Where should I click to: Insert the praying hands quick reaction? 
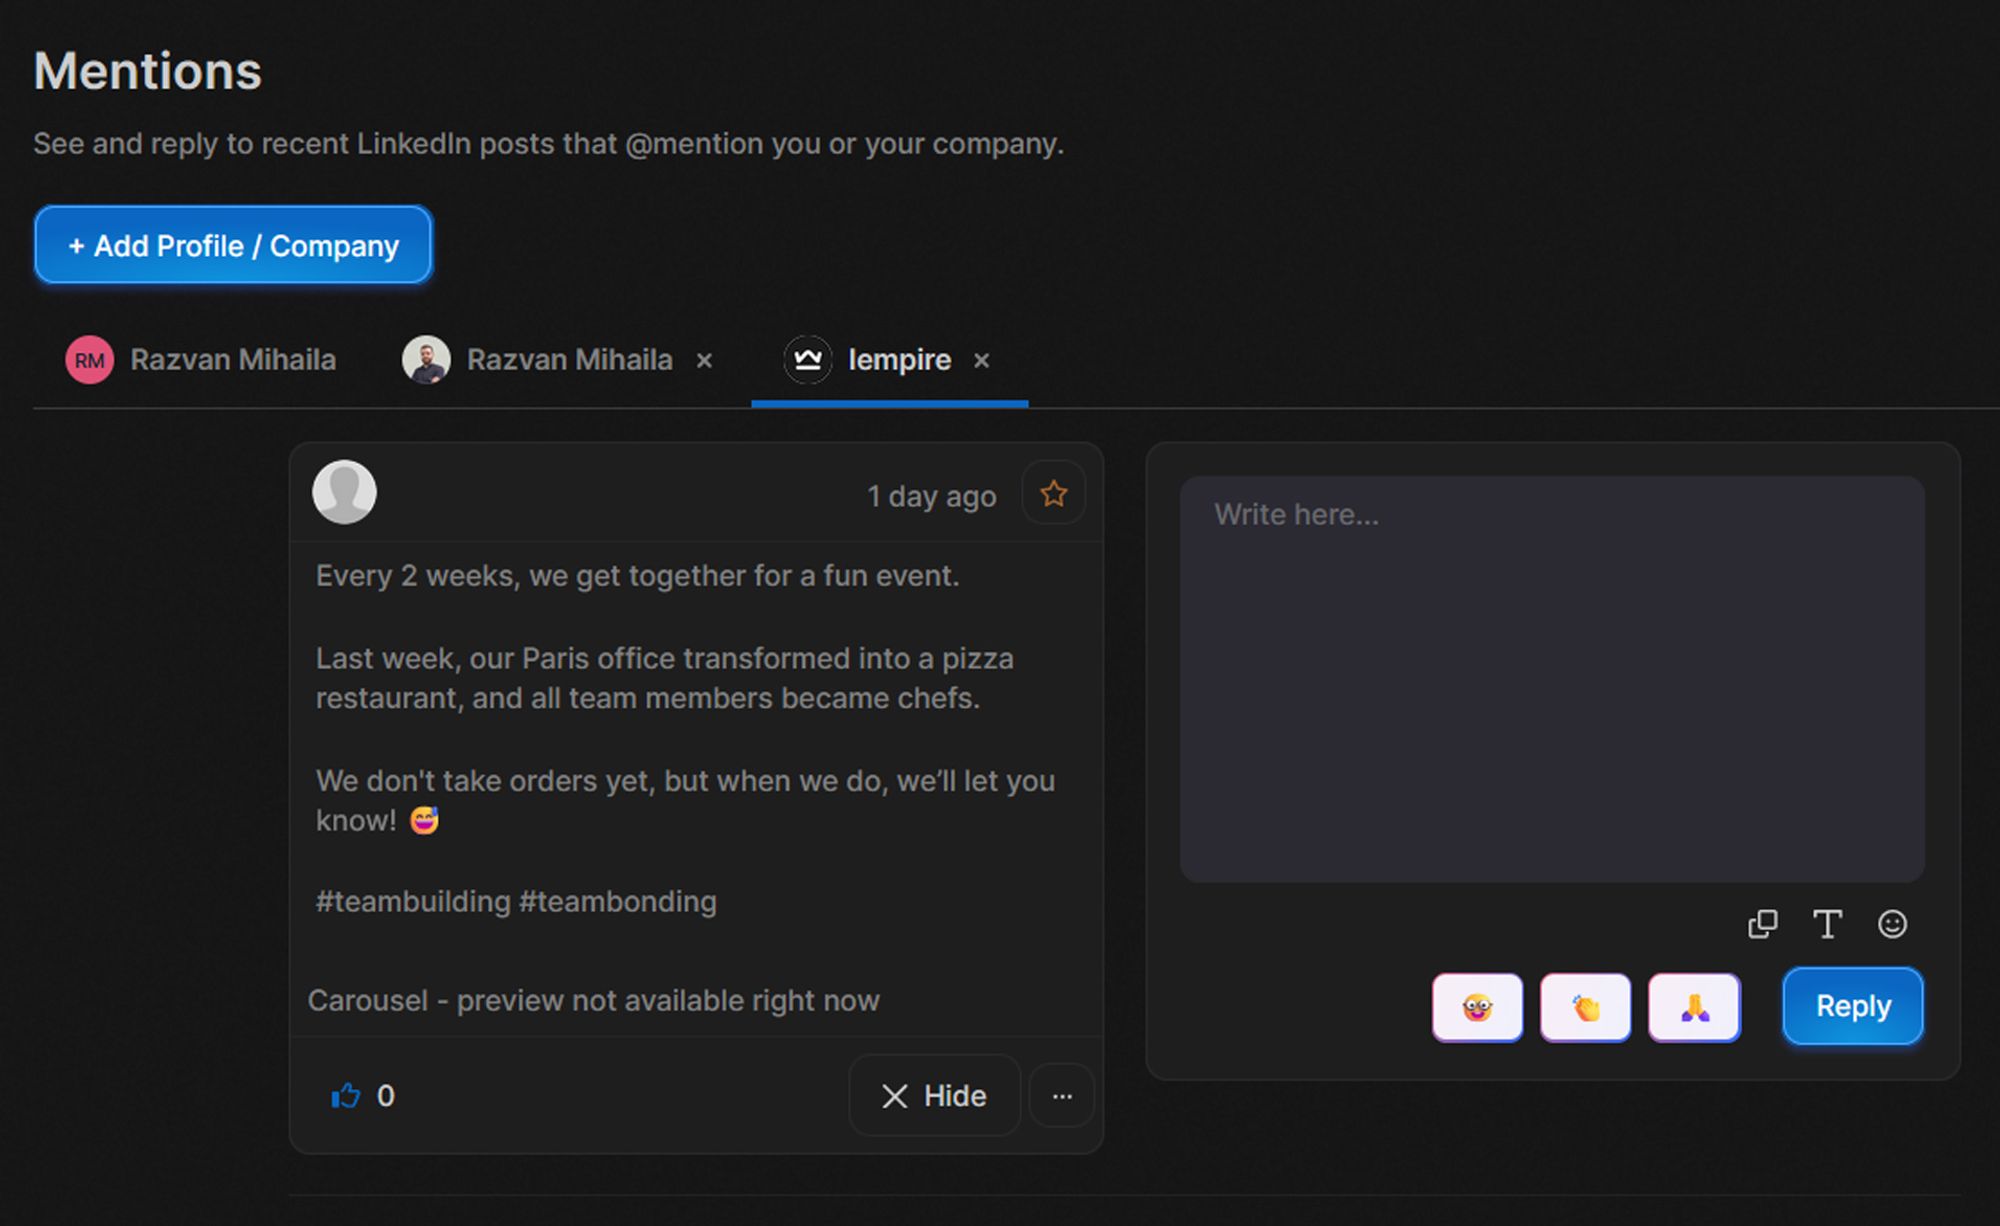pyautogui.click(x=1694, y=1007)
